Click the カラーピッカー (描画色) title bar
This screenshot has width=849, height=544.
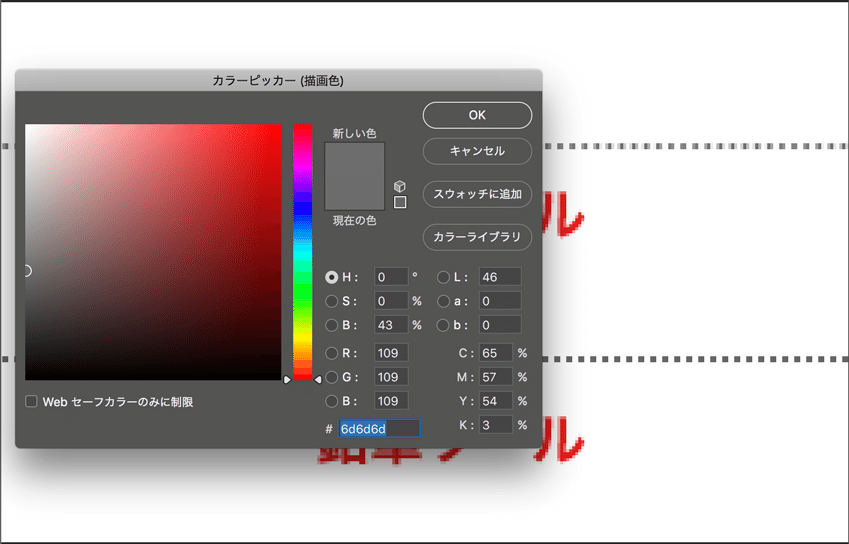pos(279,81)
